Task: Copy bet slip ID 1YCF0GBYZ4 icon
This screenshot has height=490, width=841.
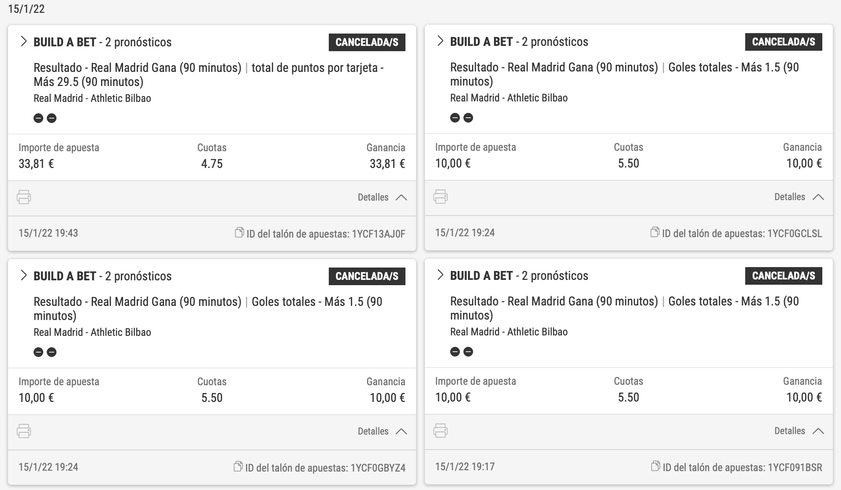Action: tap(238, 466)
